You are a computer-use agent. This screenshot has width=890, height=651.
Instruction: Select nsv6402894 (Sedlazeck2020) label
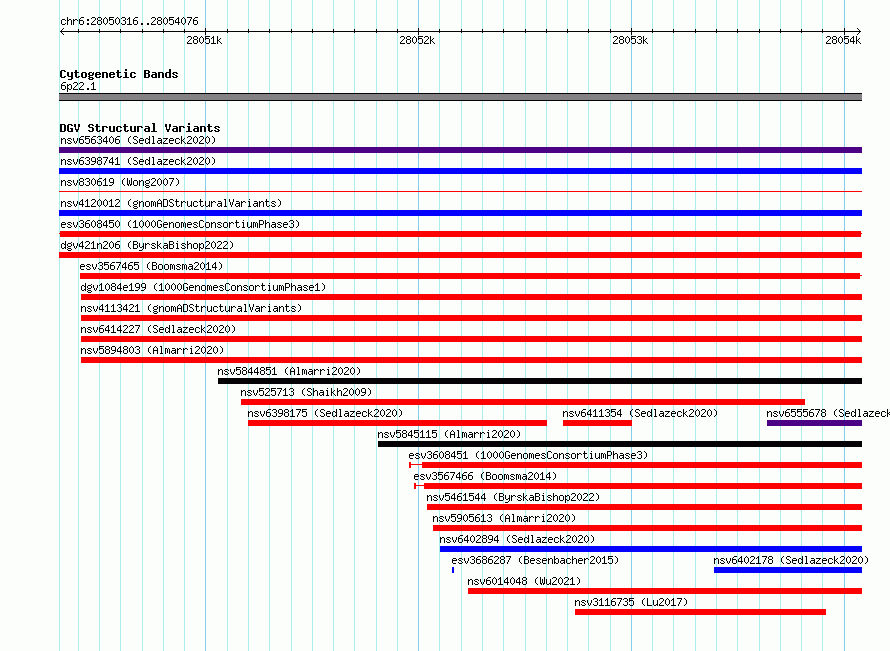(x=517, y=539)
